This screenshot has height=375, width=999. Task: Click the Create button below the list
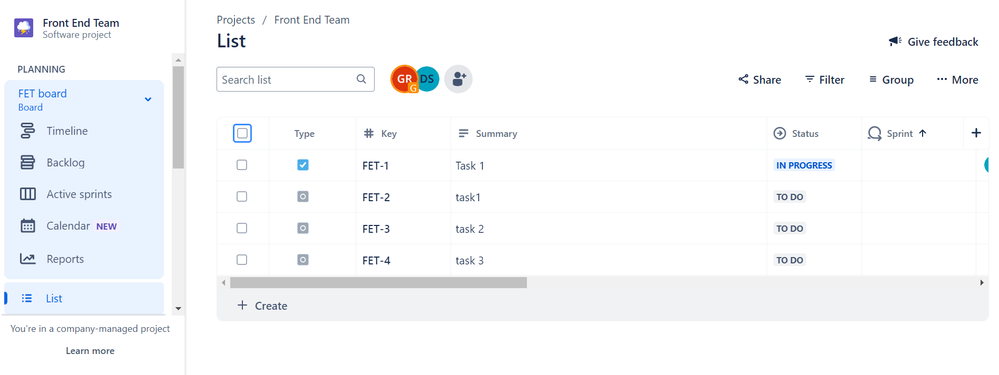coord(262,306)
